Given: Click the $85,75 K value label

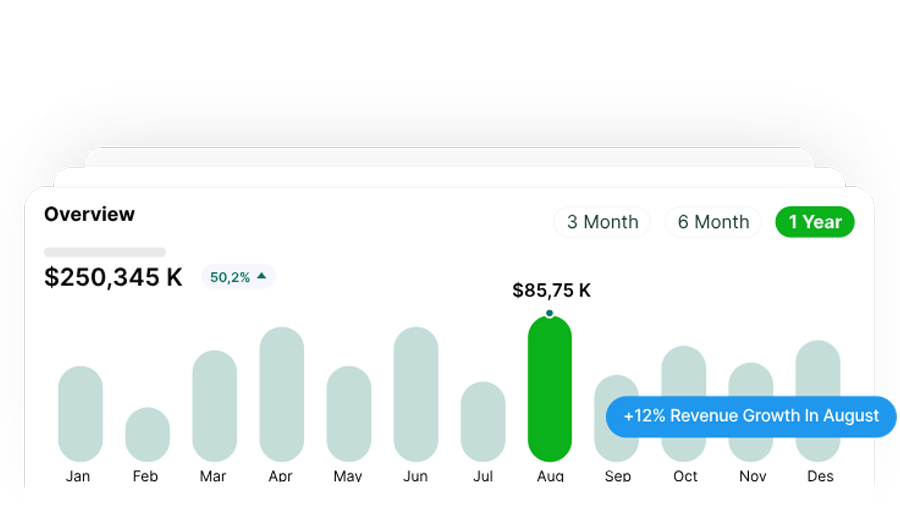Looking at the screenshot, I should (551, 291).
